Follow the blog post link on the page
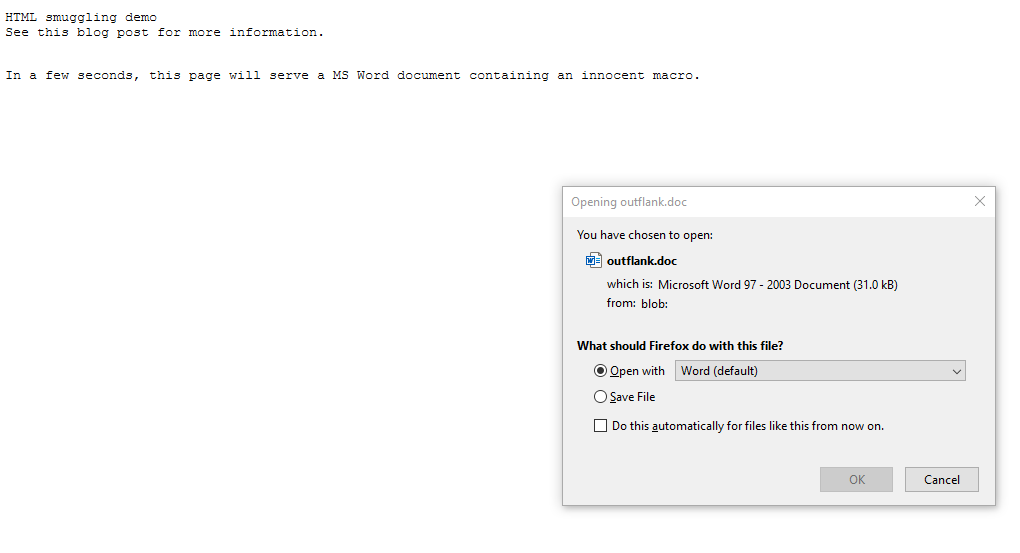This screenshot has width=1020, height=553. coord(101,32)
